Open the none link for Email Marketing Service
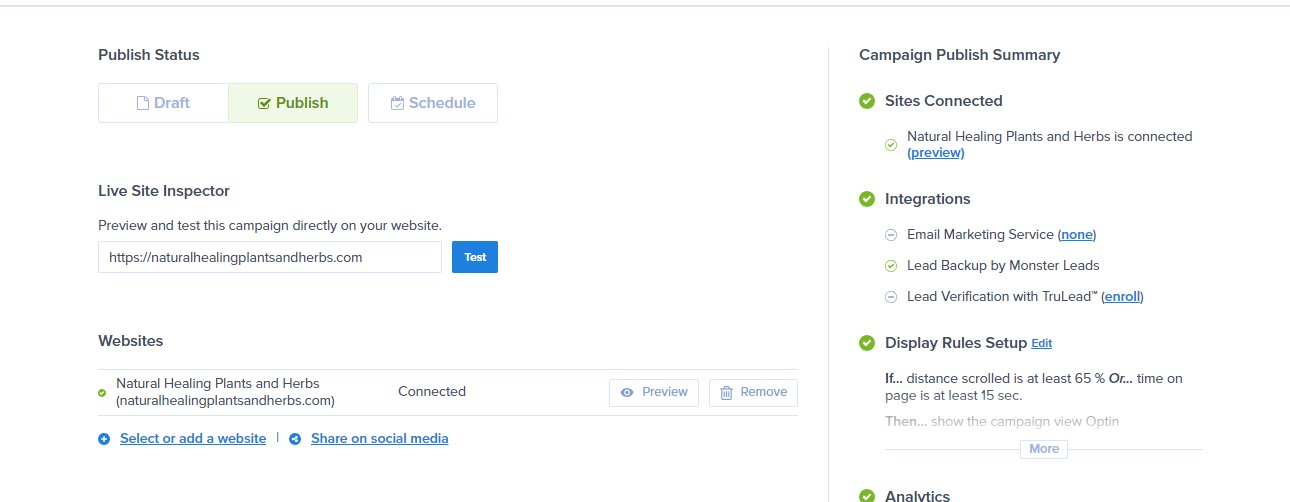Image resolution: width=1290 pixels, height=502 pixels. point(1077,235)
